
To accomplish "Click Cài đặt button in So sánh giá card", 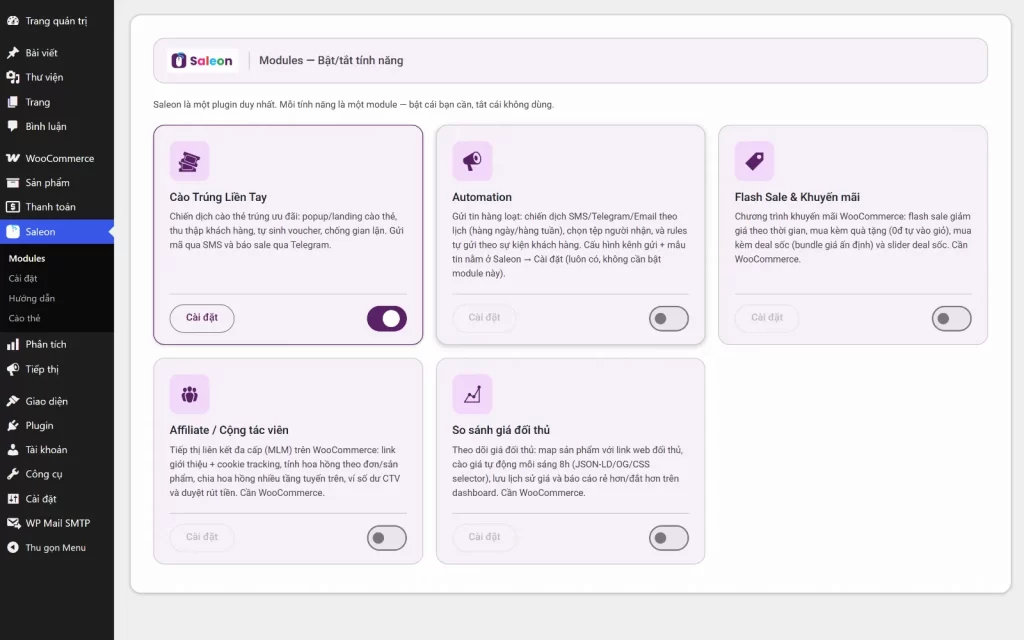I will (x=484, y=537).
